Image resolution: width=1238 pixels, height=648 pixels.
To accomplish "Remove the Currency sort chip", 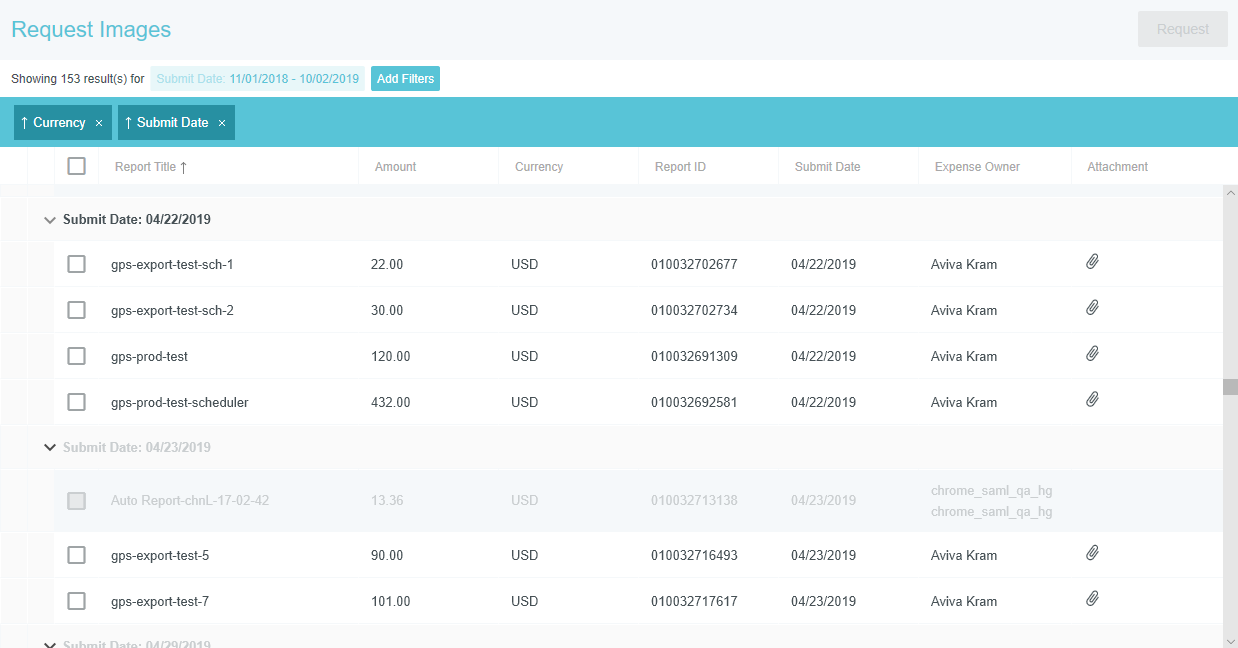I will click(99, 123).
